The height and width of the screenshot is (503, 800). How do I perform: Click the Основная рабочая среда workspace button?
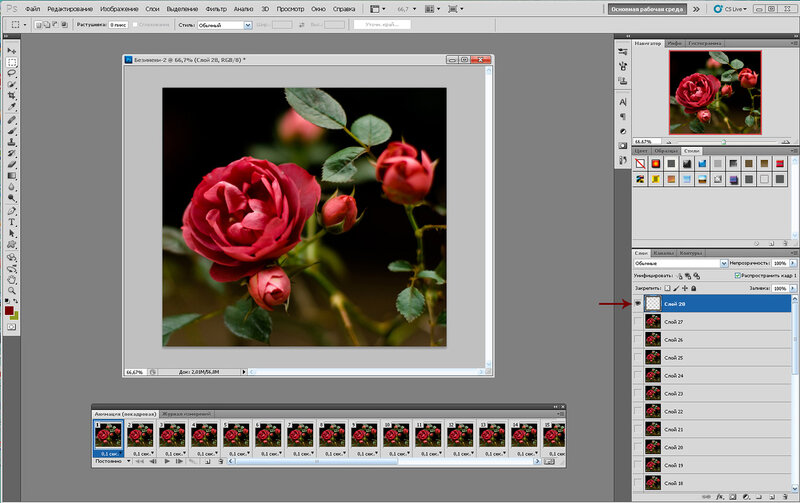click(x=647, y=9)
